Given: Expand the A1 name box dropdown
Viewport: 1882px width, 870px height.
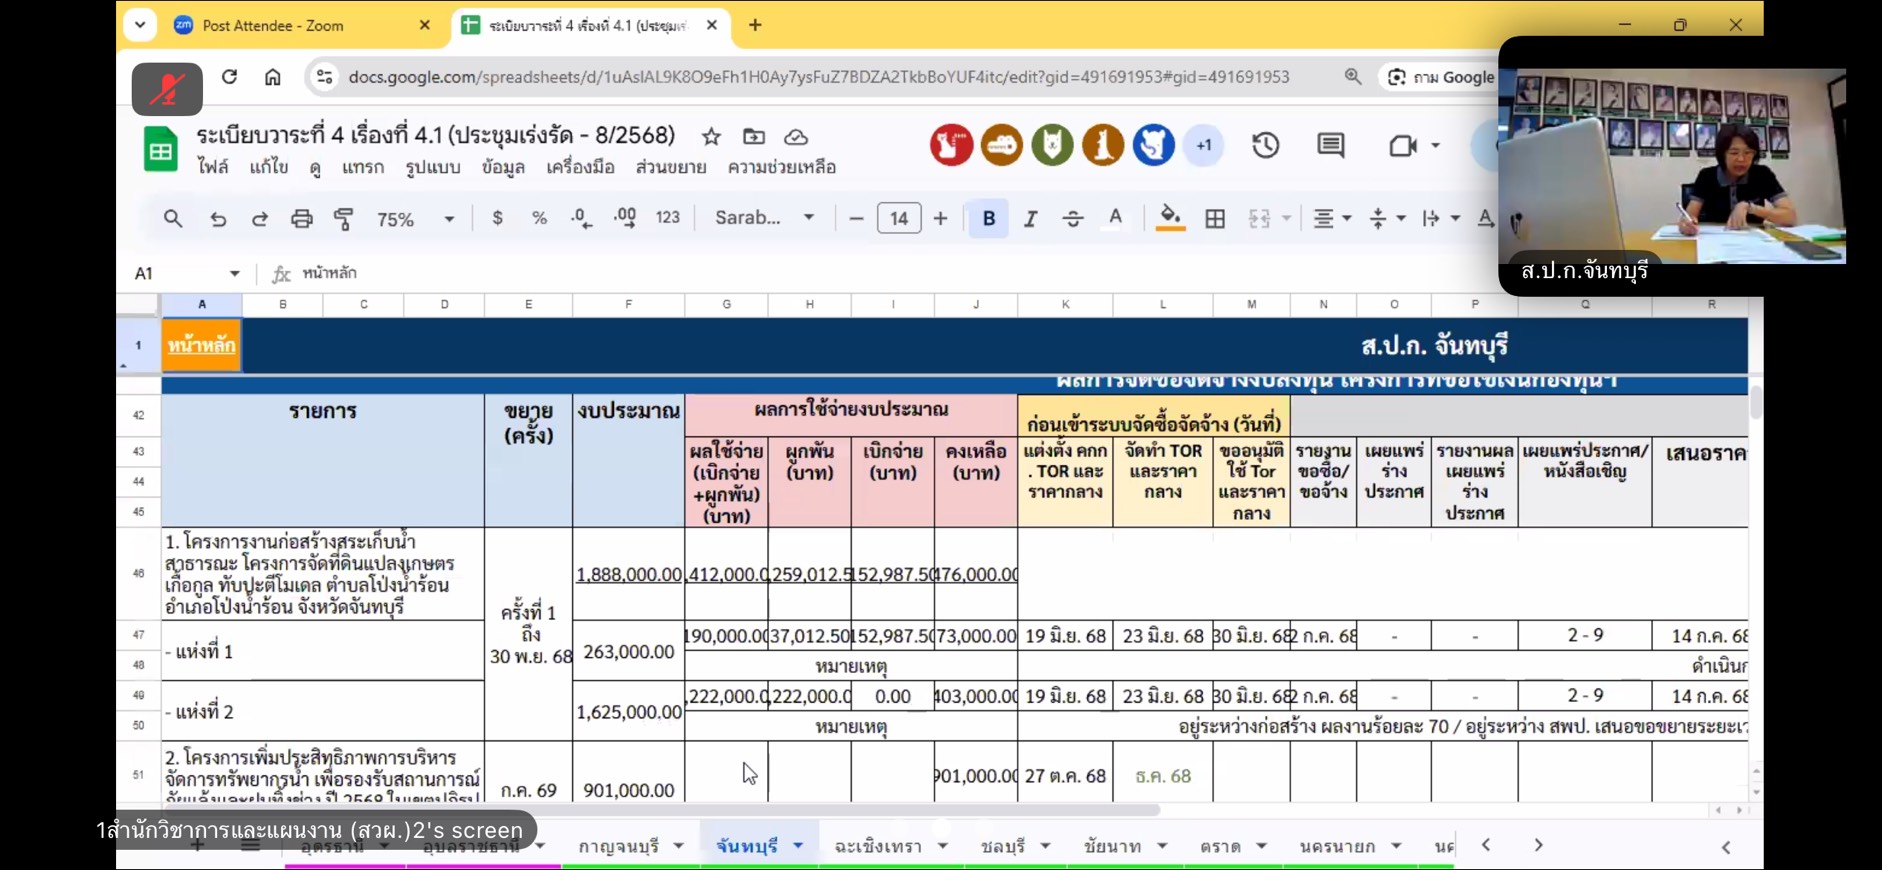Looking at the screenshot, I should pyautogui.click(x=235, y=273).
